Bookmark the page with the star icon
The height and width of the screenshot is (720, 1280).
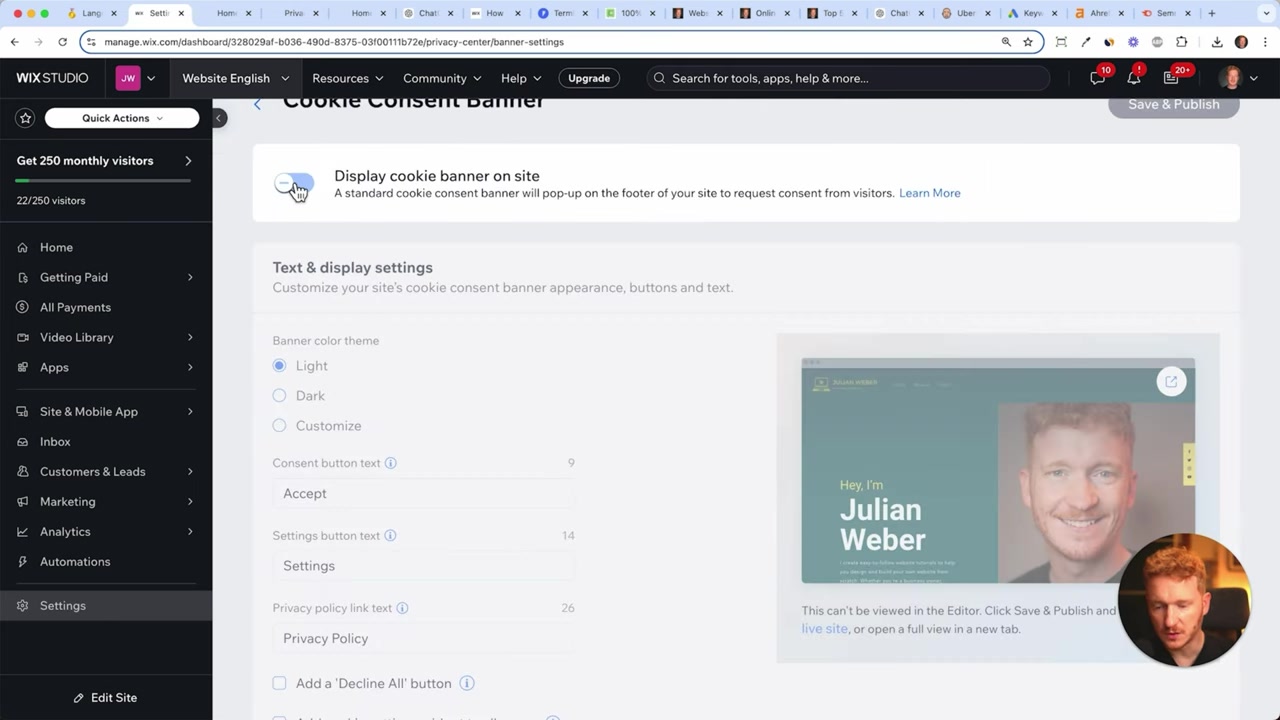click(x=1028, y=42)
